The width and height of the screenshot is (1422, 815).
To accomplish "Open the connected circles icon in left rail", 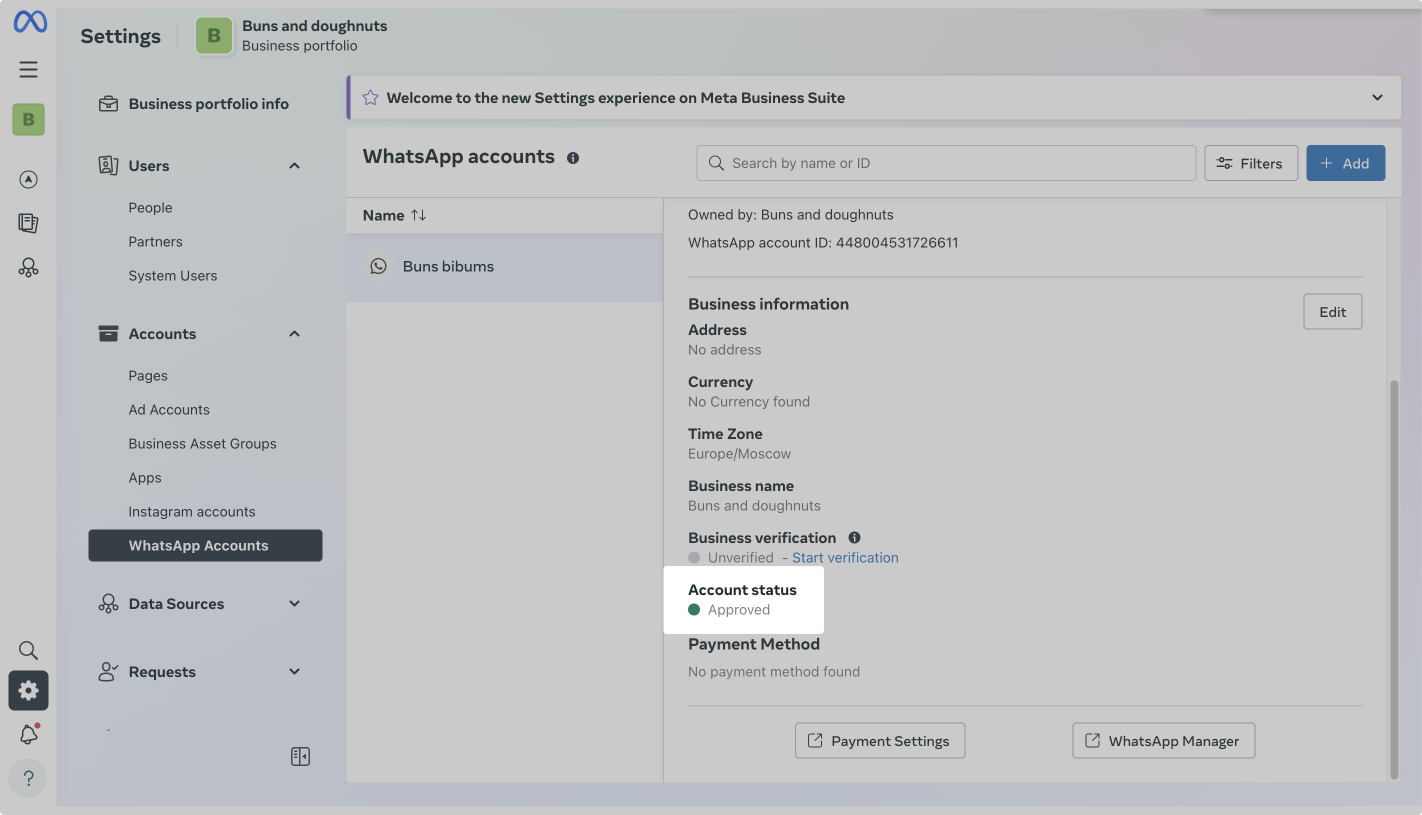I will 28,267.
